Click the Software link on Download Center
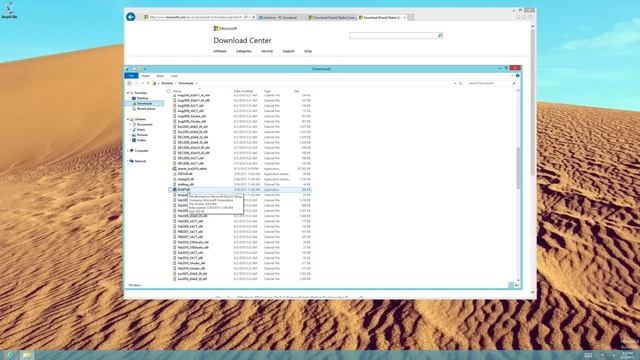This screenshot has height=360, width=640. tap(220, 51)
